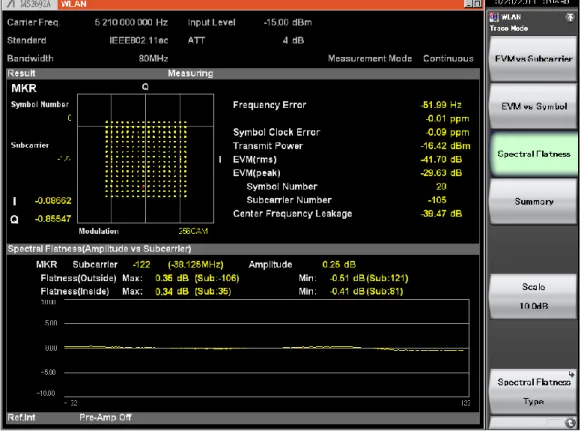581x431 pixels.
Task: Click the window minimize icon in title bar
Action: [x=468, y=4]
